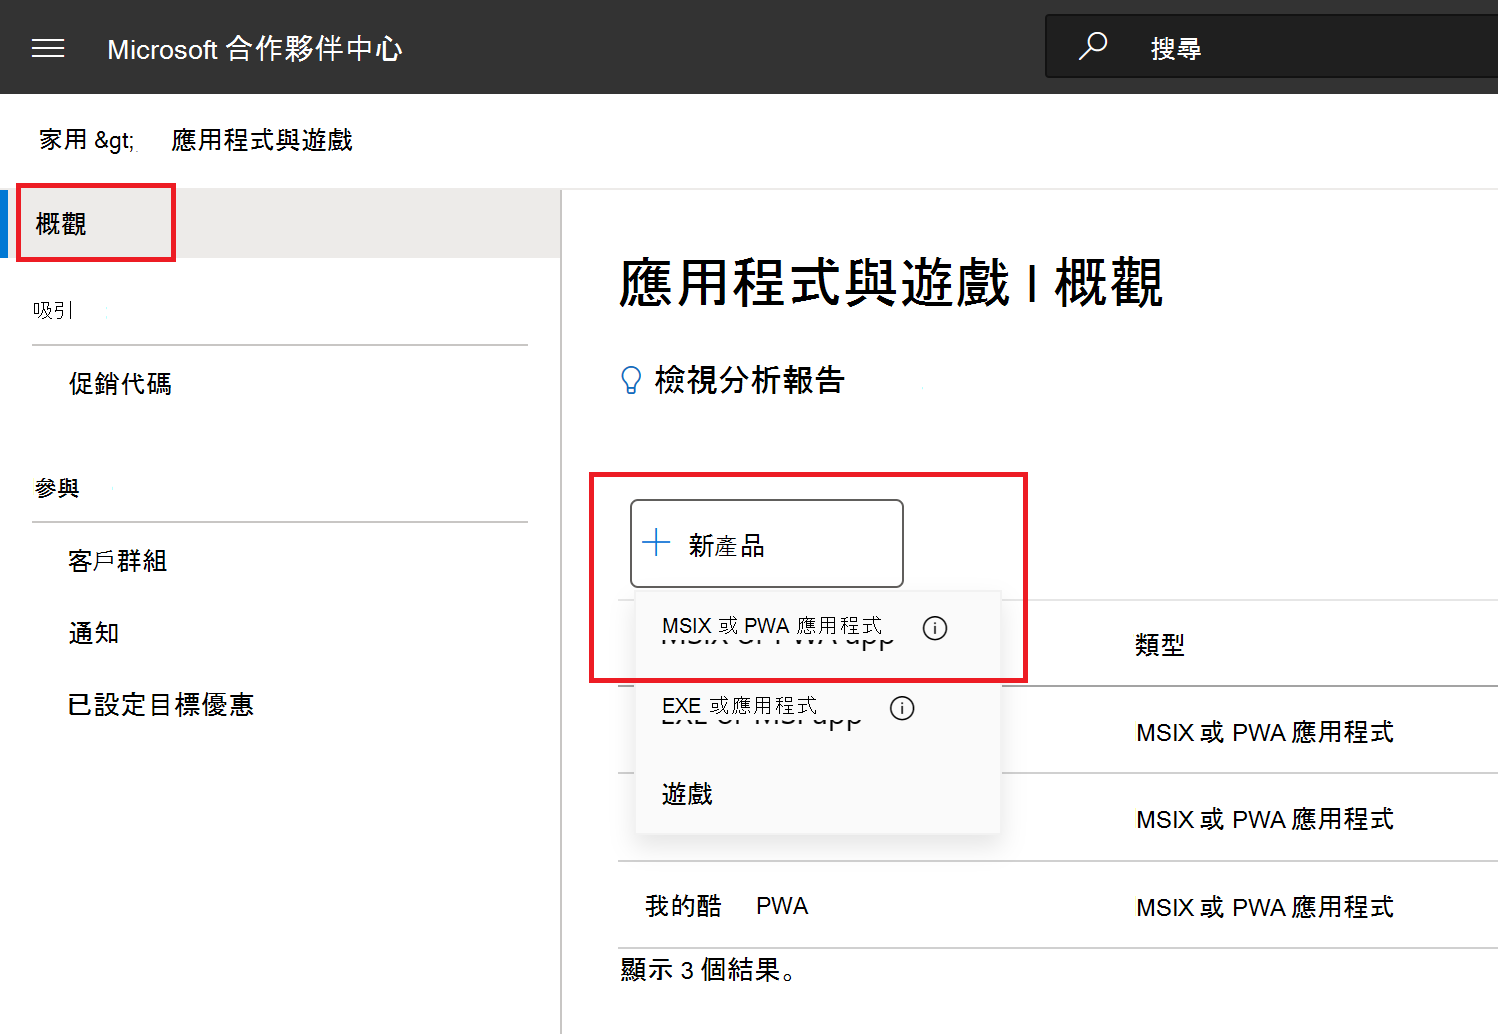
Task: Open the 檢視分析報告 link
Action: point(750,380)
